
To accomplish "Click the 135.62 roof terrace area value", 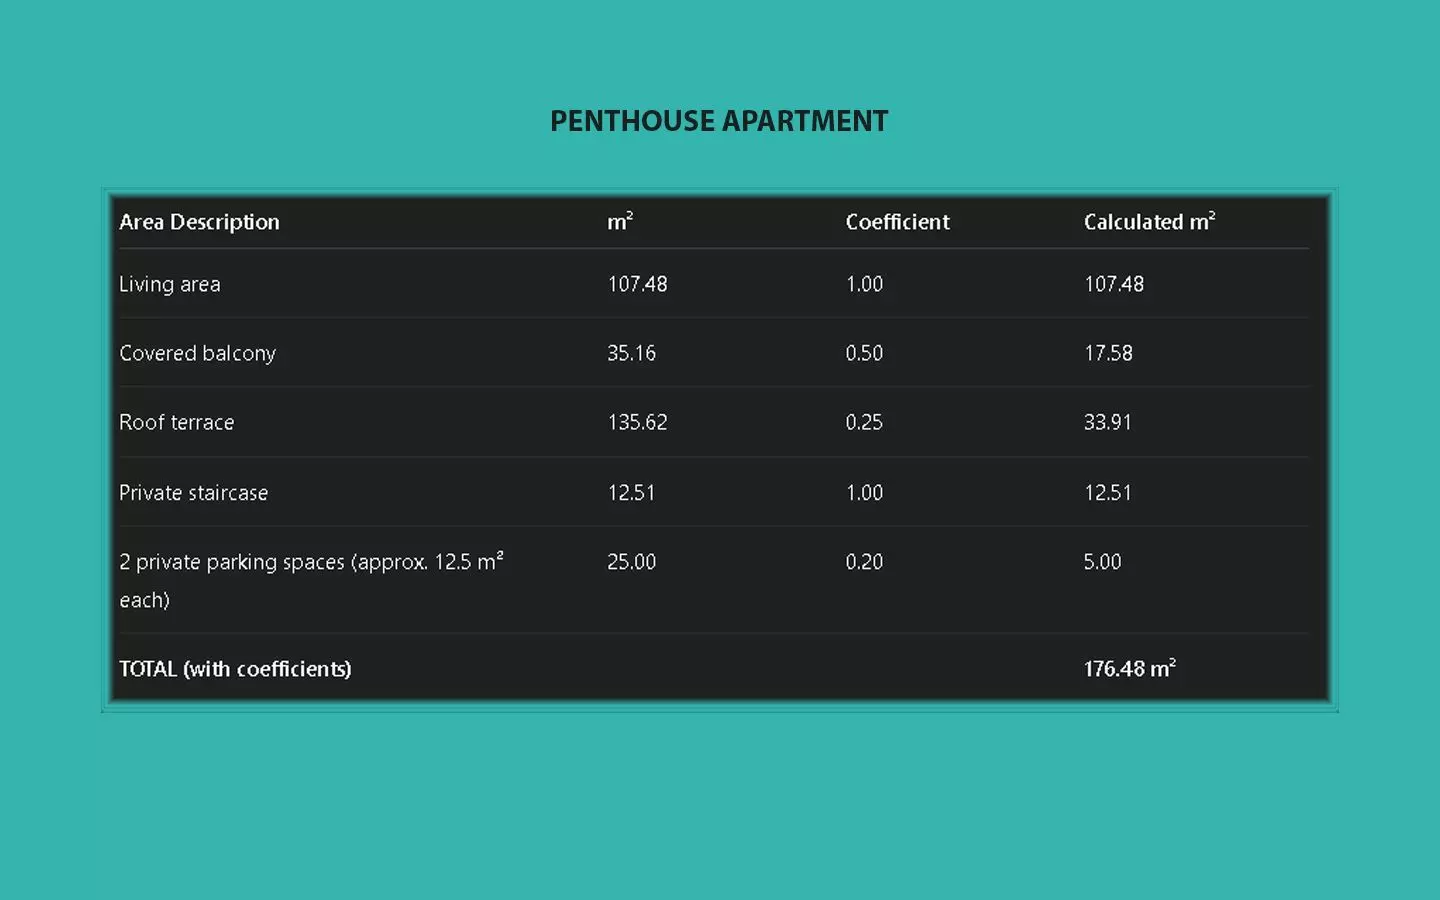I will click(x=637, y=422).
